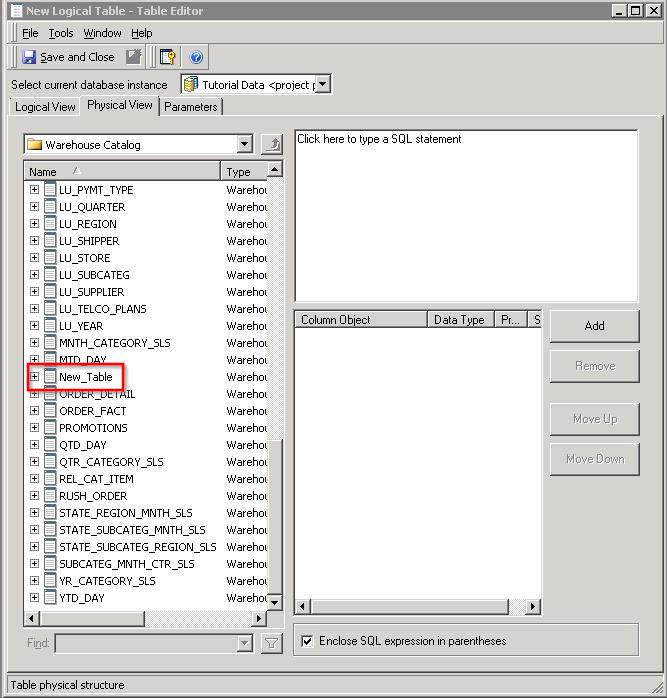Click into the SQL statement text area
This screenshot has height=698, width=667.
point(466,216)
